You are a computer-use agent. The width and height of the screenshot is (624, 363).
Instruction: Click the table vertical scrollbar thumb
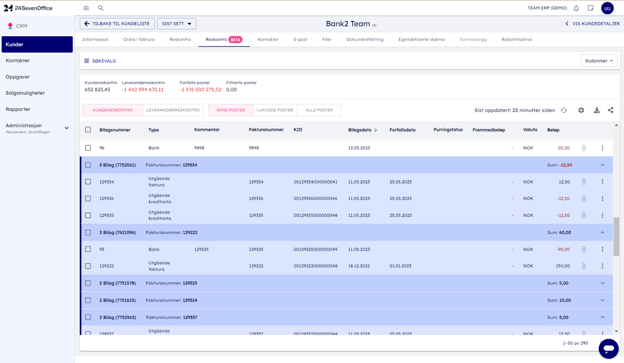click(616, 236)
